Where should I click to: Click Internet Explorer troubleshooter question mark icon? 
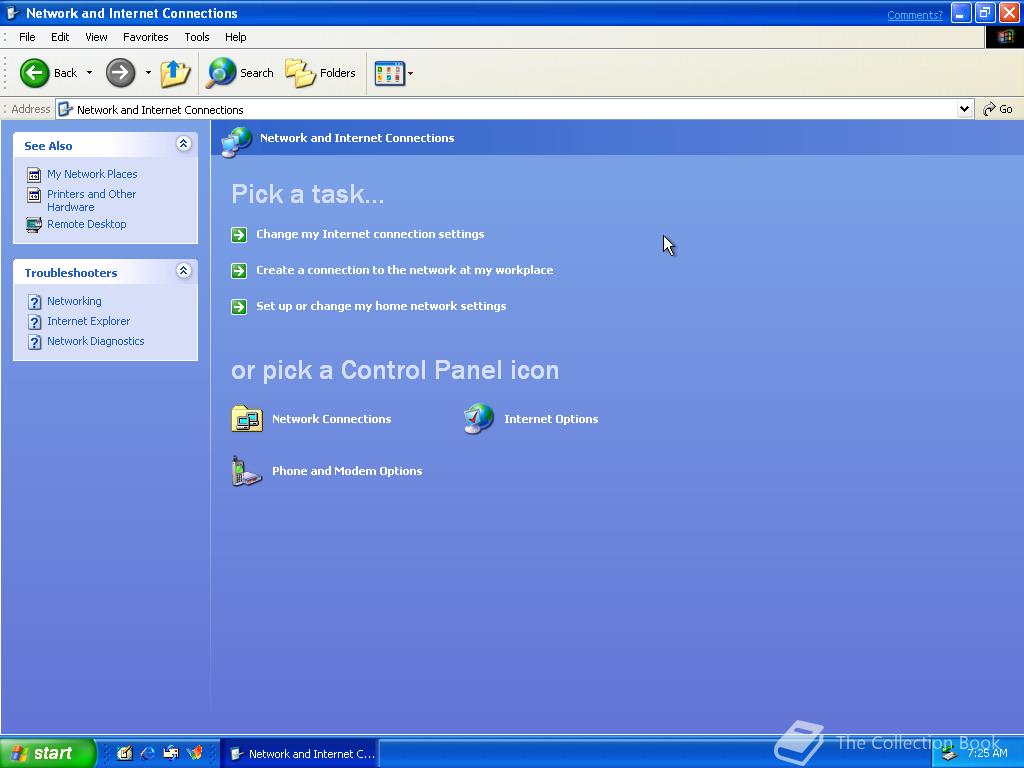tap(35, 322)
